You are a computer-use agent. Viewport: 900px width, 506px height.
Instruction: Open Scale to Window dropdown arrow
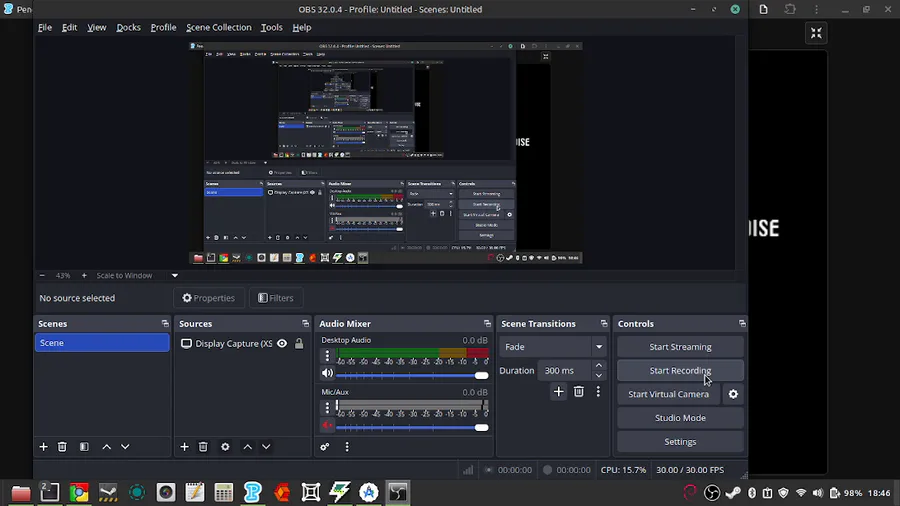coord(174,275)
